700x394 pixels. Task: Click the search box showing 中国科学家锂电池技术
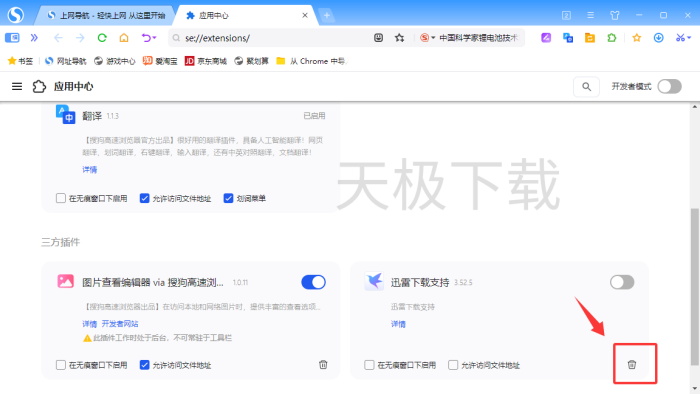(x=479, y=38)
